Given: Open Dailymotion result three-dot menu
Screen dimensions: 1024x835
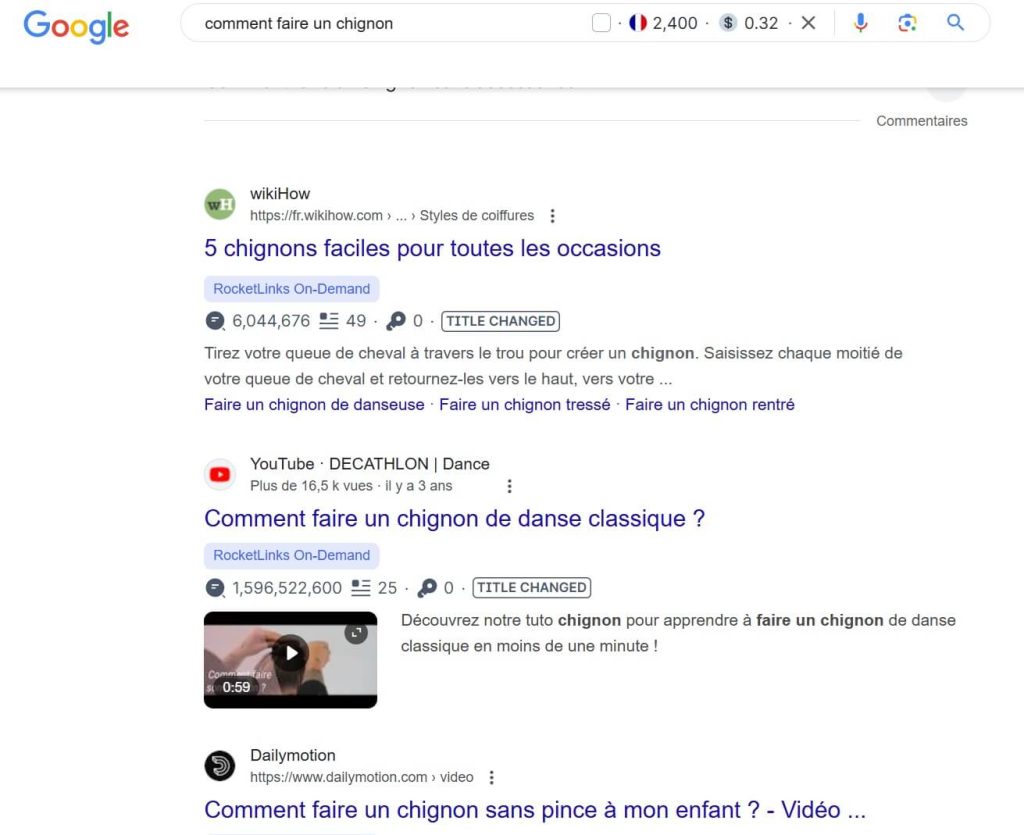Looking at the screenshot, I should [x=491, y=777].
